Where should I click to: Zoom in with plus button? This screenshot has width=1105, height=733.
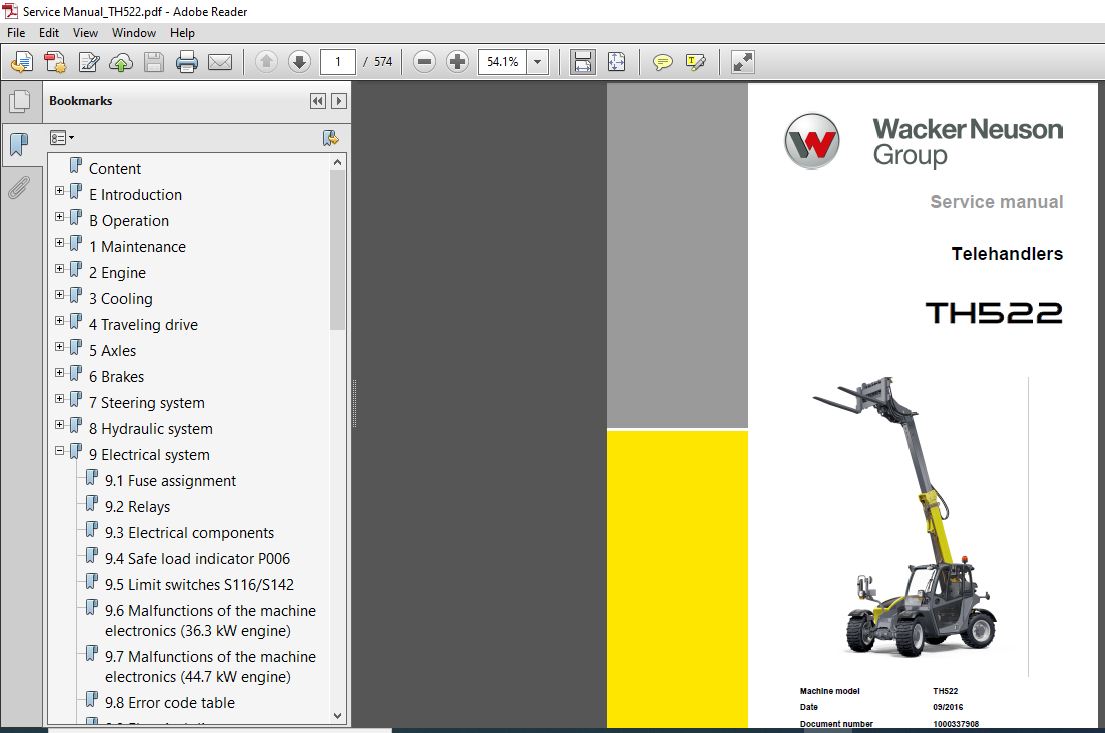[x=457, y=62]
